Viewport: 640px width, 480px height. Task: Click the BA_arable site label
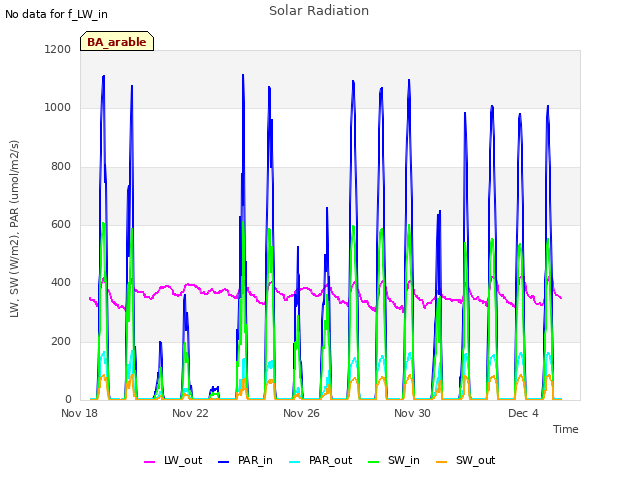click(x=117, y=41)
